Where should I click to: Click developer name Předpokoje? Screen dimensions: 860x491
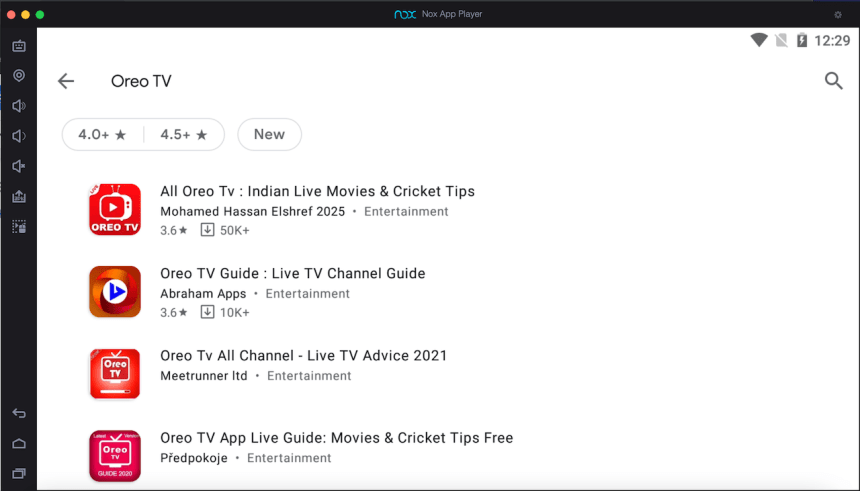click(194, 458)
